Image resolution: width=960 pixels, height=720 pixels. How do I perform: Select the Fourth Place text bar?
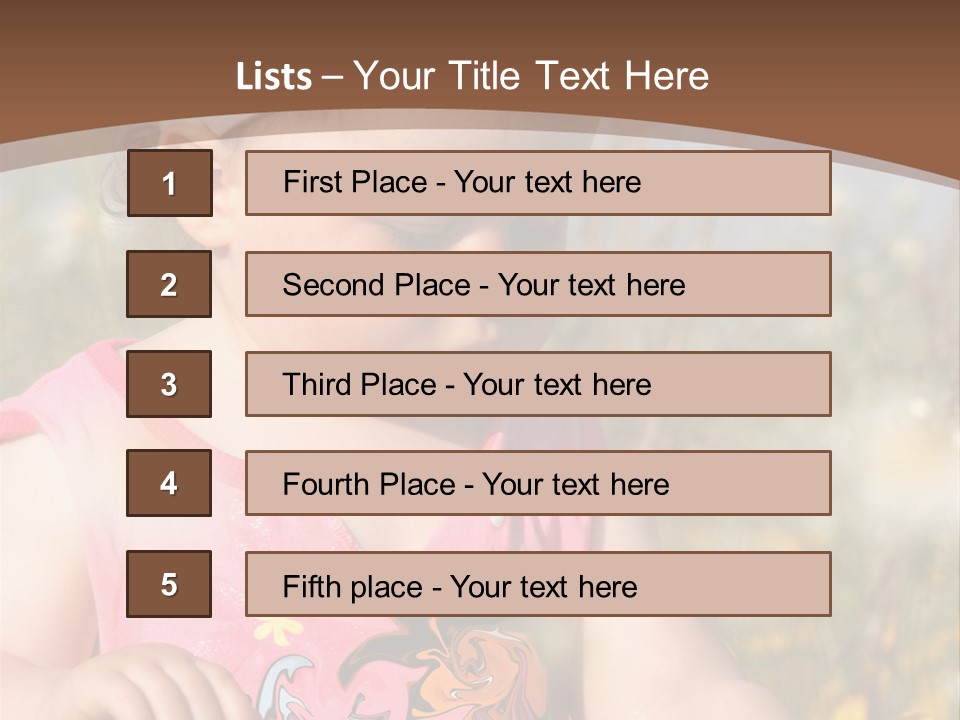[538, 483]
